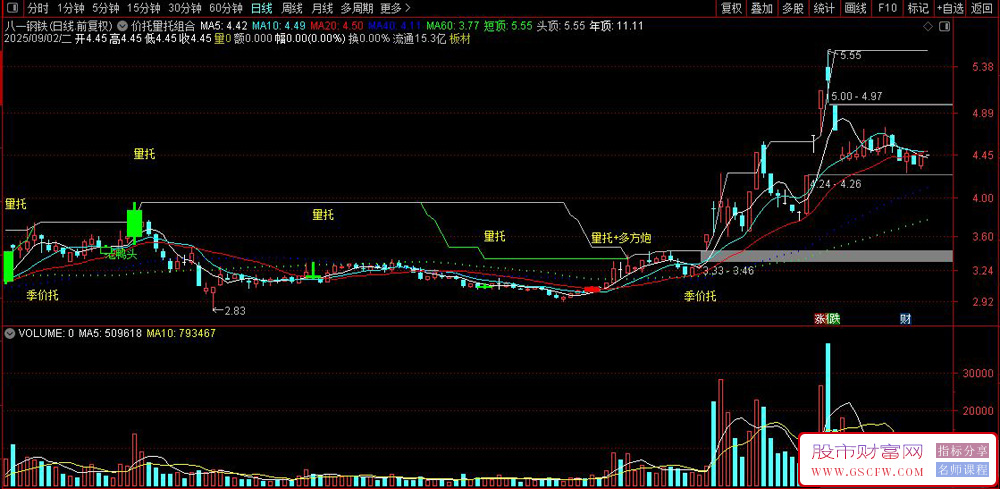The image size is (1000, 489).
Task: Open the WWW.GSCFW.COM website link
Action: 867,472
